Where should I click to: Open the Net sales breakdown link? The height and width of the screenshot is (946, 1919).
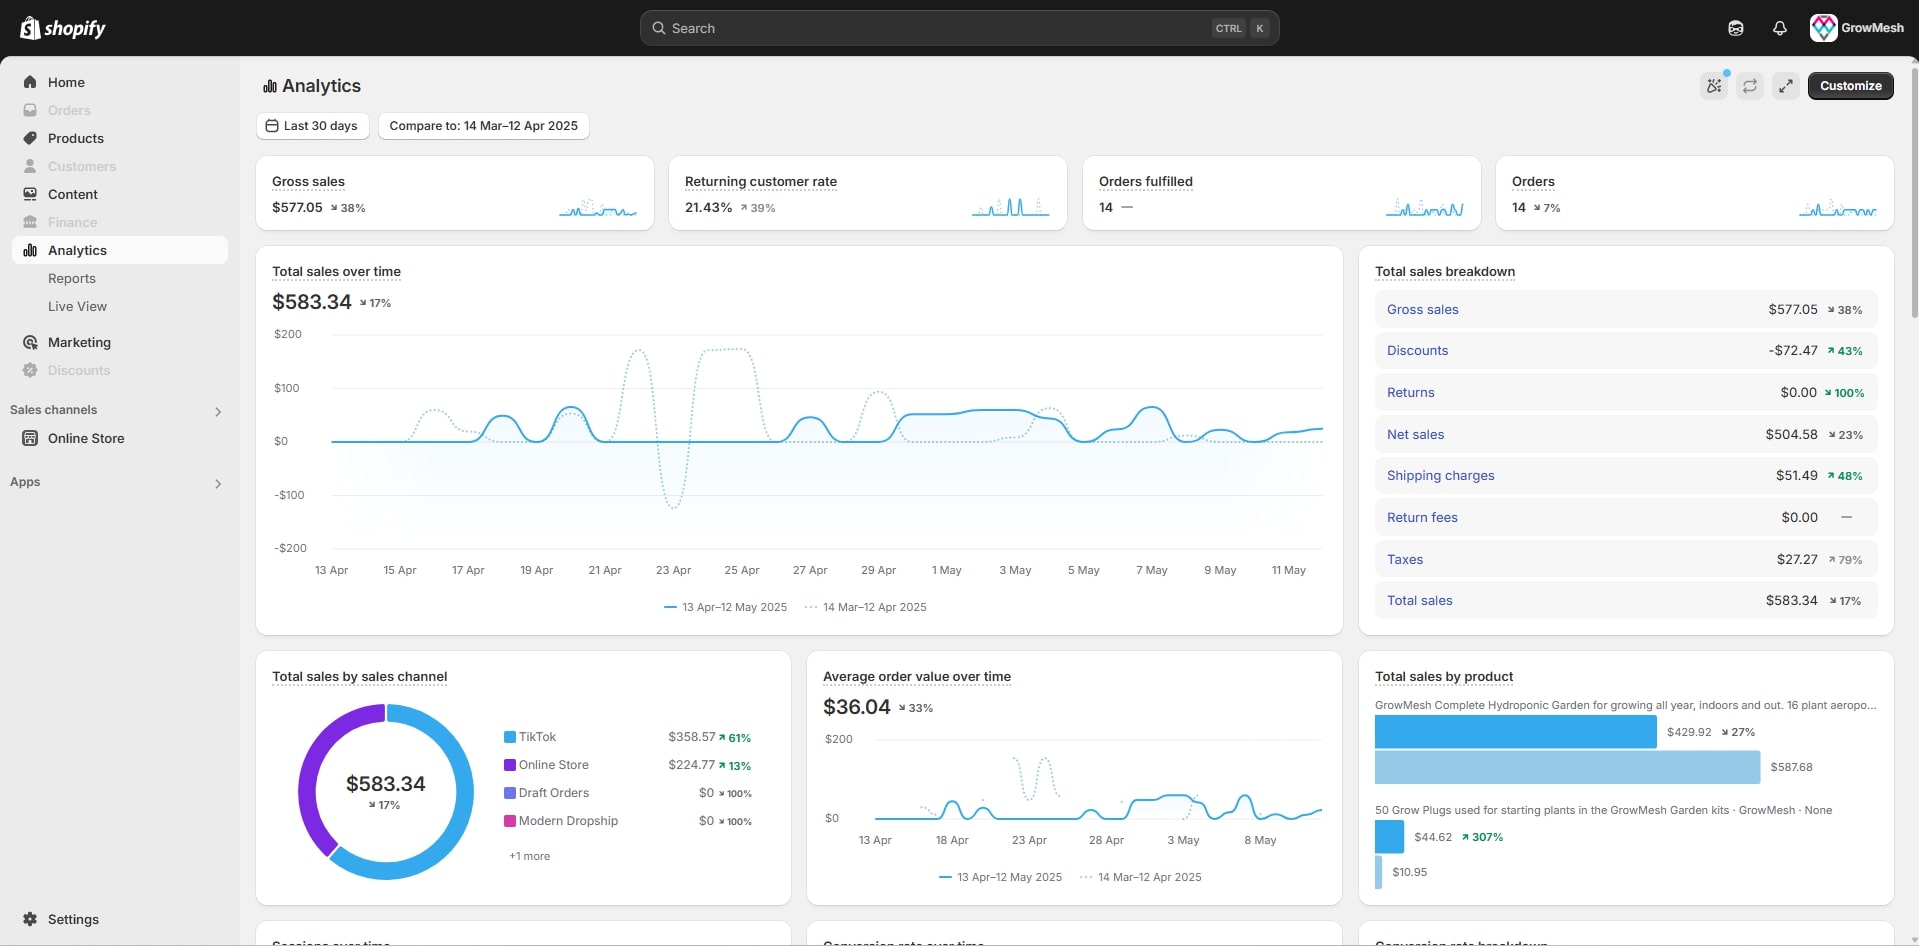click(1415, 434)
